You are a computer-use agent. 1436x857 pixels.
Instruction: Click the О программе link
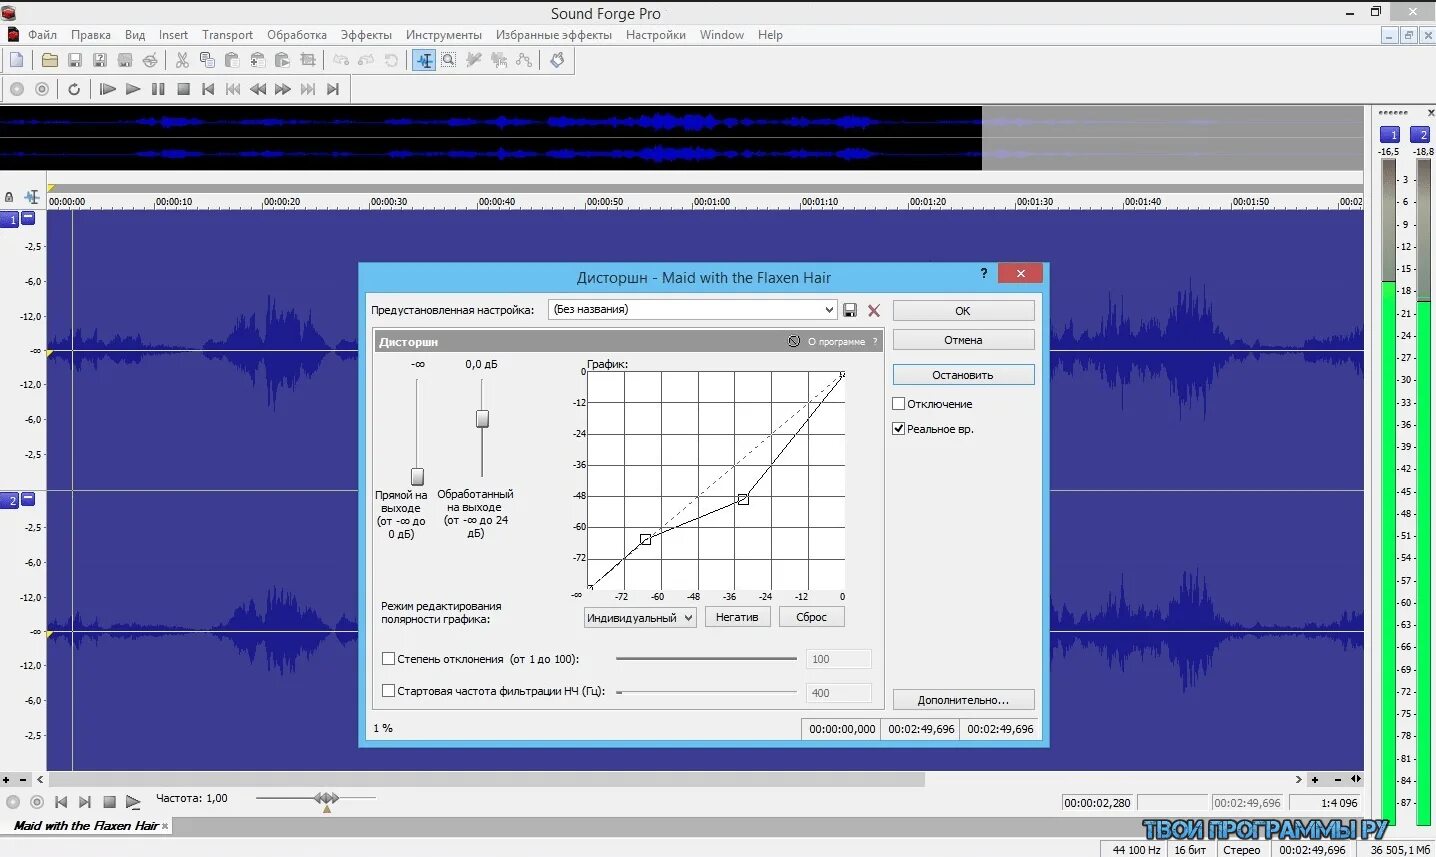[836, 342]
